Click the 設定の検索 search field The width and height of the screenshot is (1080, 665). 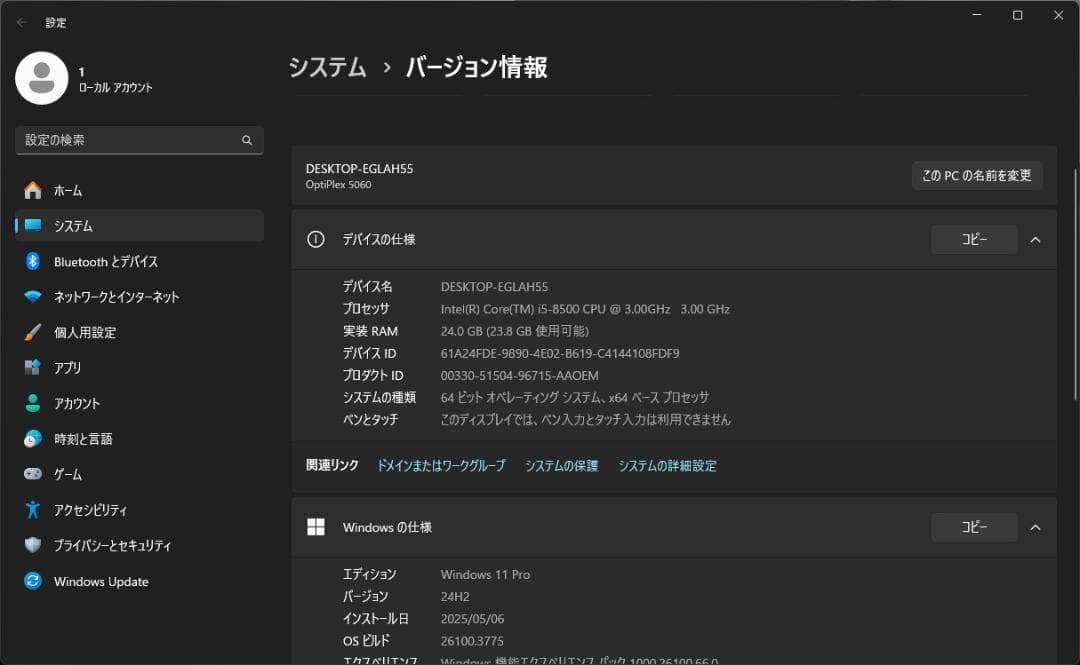(139, 140)
